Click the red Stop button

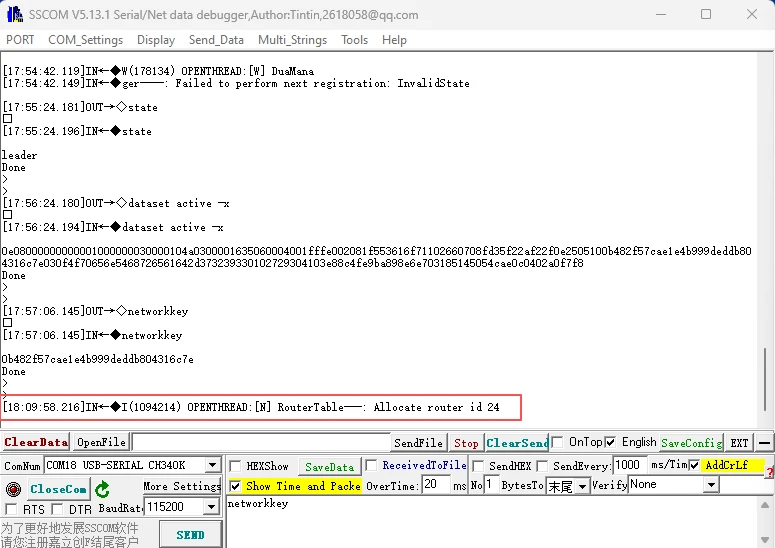point(466,443)
